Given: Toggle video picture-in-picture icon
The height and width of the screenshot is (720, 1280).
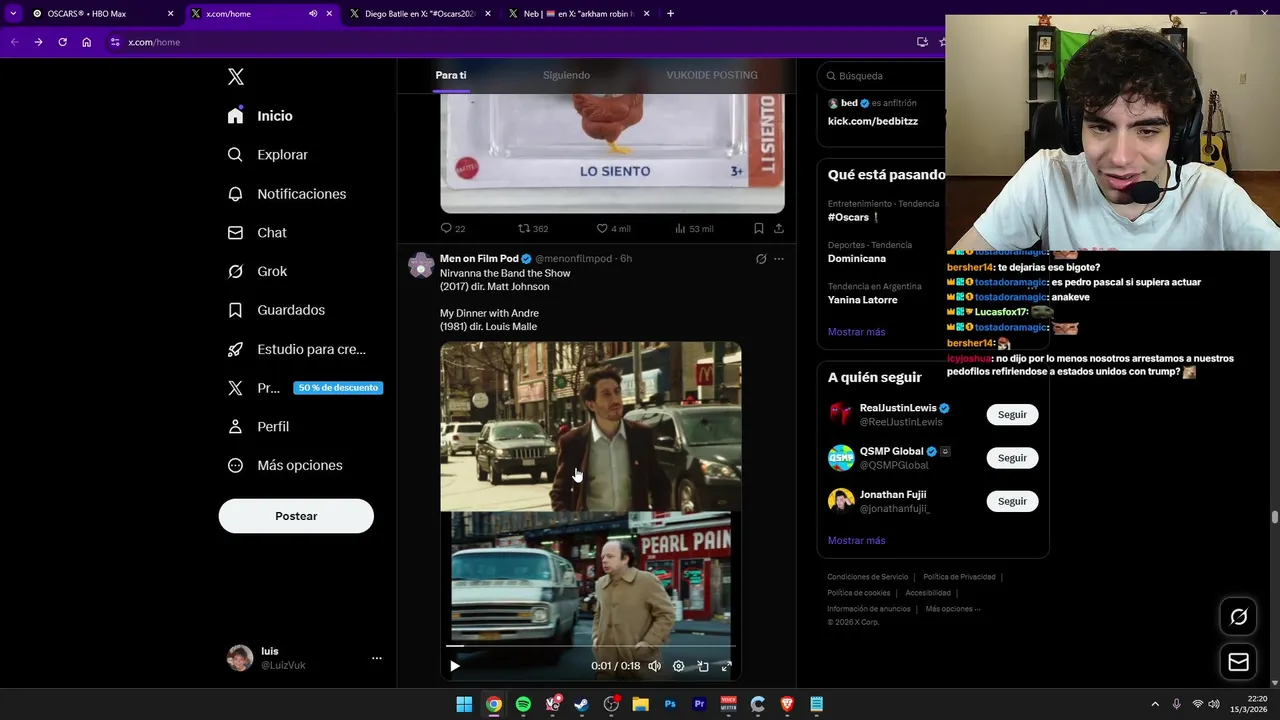Looking at the screenshot, I should (x=703, y=666).
